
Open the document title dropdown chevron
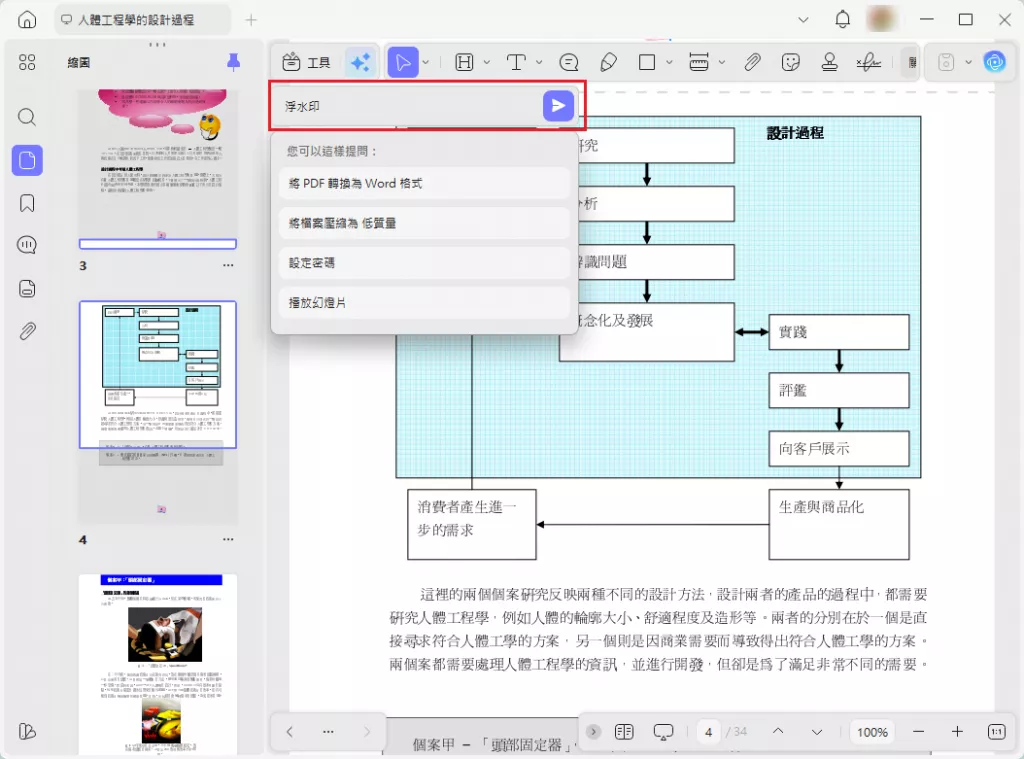804,19
